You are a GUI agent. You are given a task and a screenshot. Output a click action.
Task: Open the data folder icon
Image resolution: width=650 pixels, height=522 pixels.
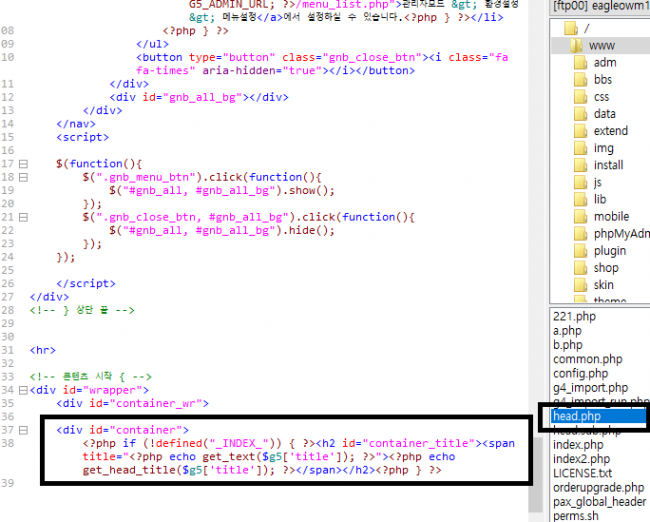click(x=580, y=114)
